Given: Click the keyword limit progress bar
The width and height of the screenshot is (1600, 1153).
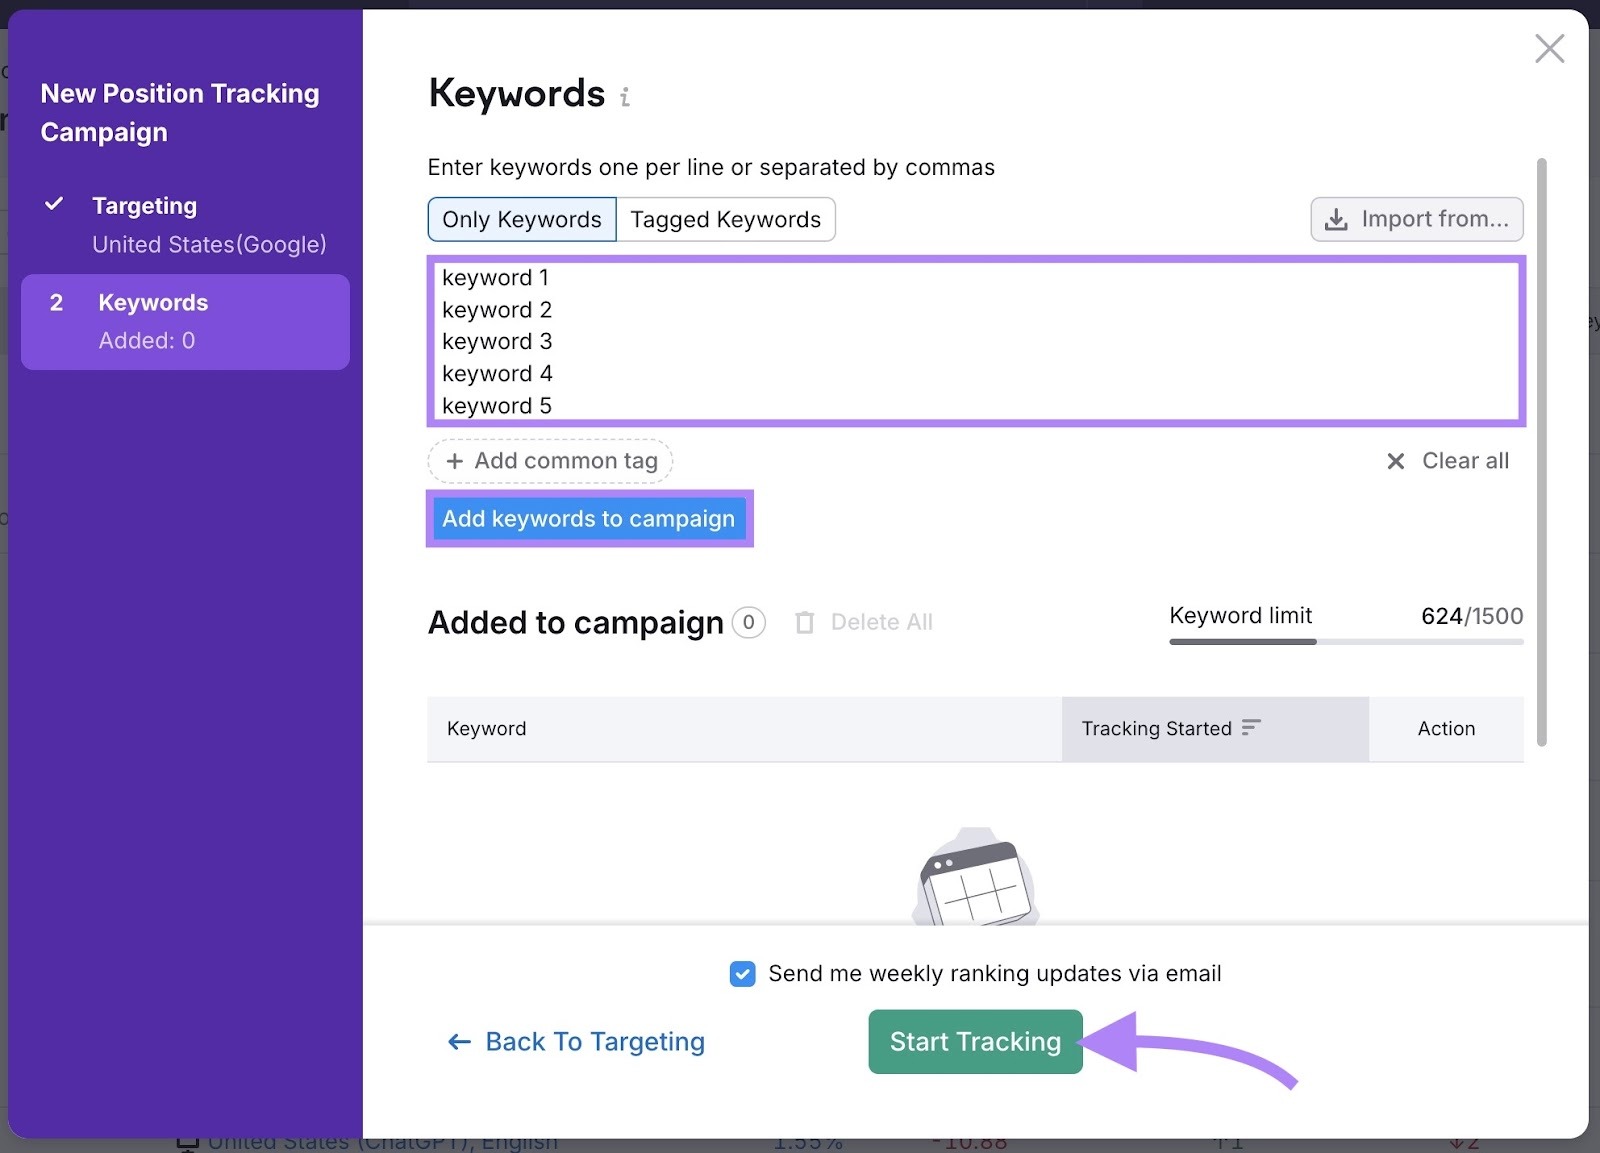Looking at the screenshot, I should point(1345,641).
